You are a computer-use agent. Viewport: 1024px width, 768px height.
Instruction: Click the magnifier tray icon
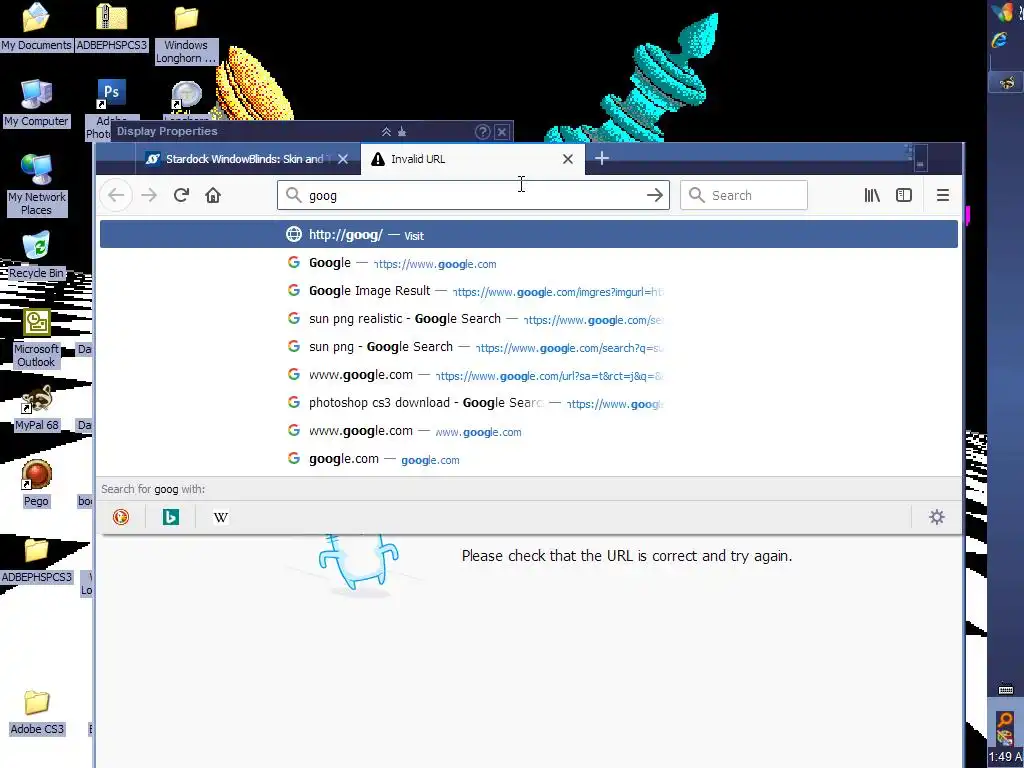[1006, 719]
